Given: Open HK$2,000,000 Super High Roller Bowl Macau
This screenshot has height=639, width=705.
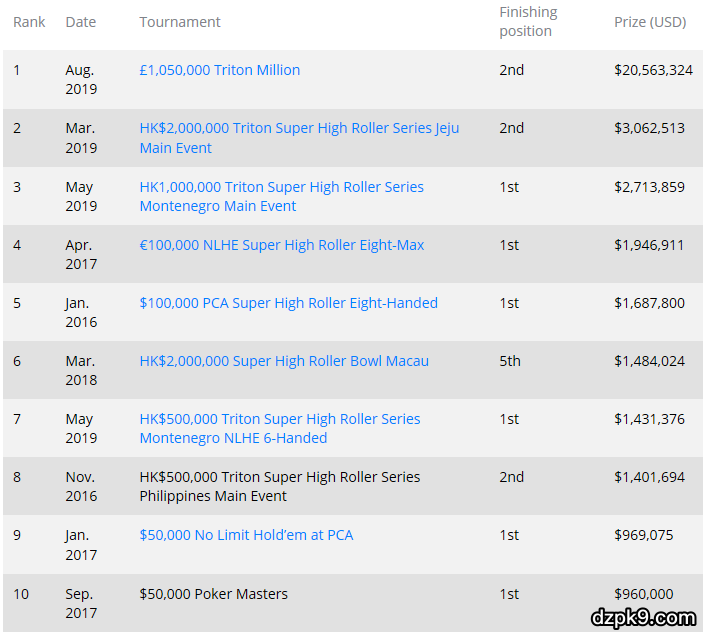Looking at the screenshot, I should point(284,361).
